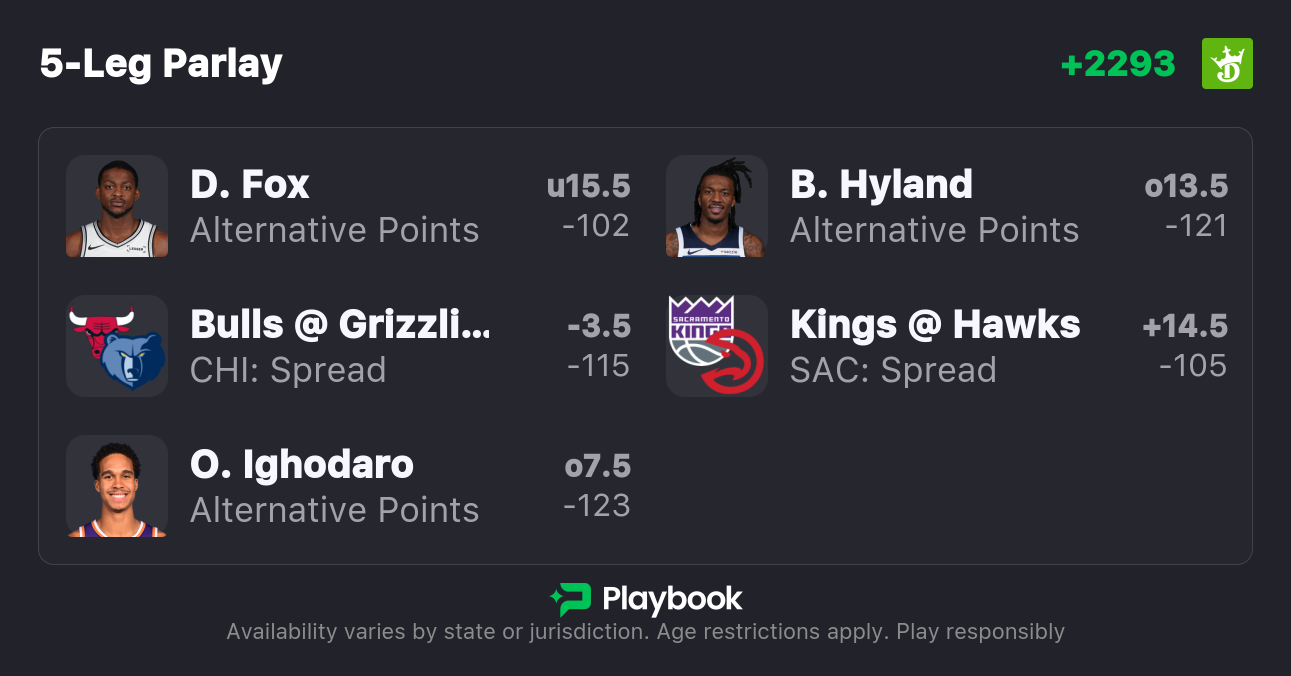1291x676 pixels.
Task: Select the +2293 parlay odds
Action: click(x=1118, y=64)
